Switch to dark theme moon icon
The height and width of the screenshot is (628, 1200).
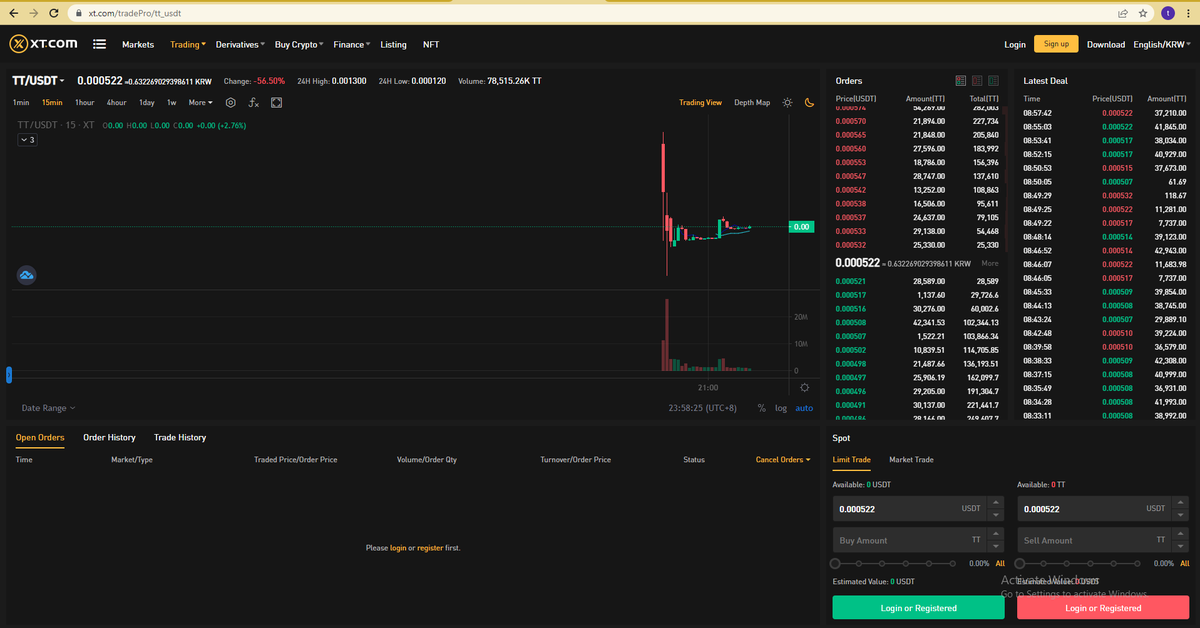811,102
